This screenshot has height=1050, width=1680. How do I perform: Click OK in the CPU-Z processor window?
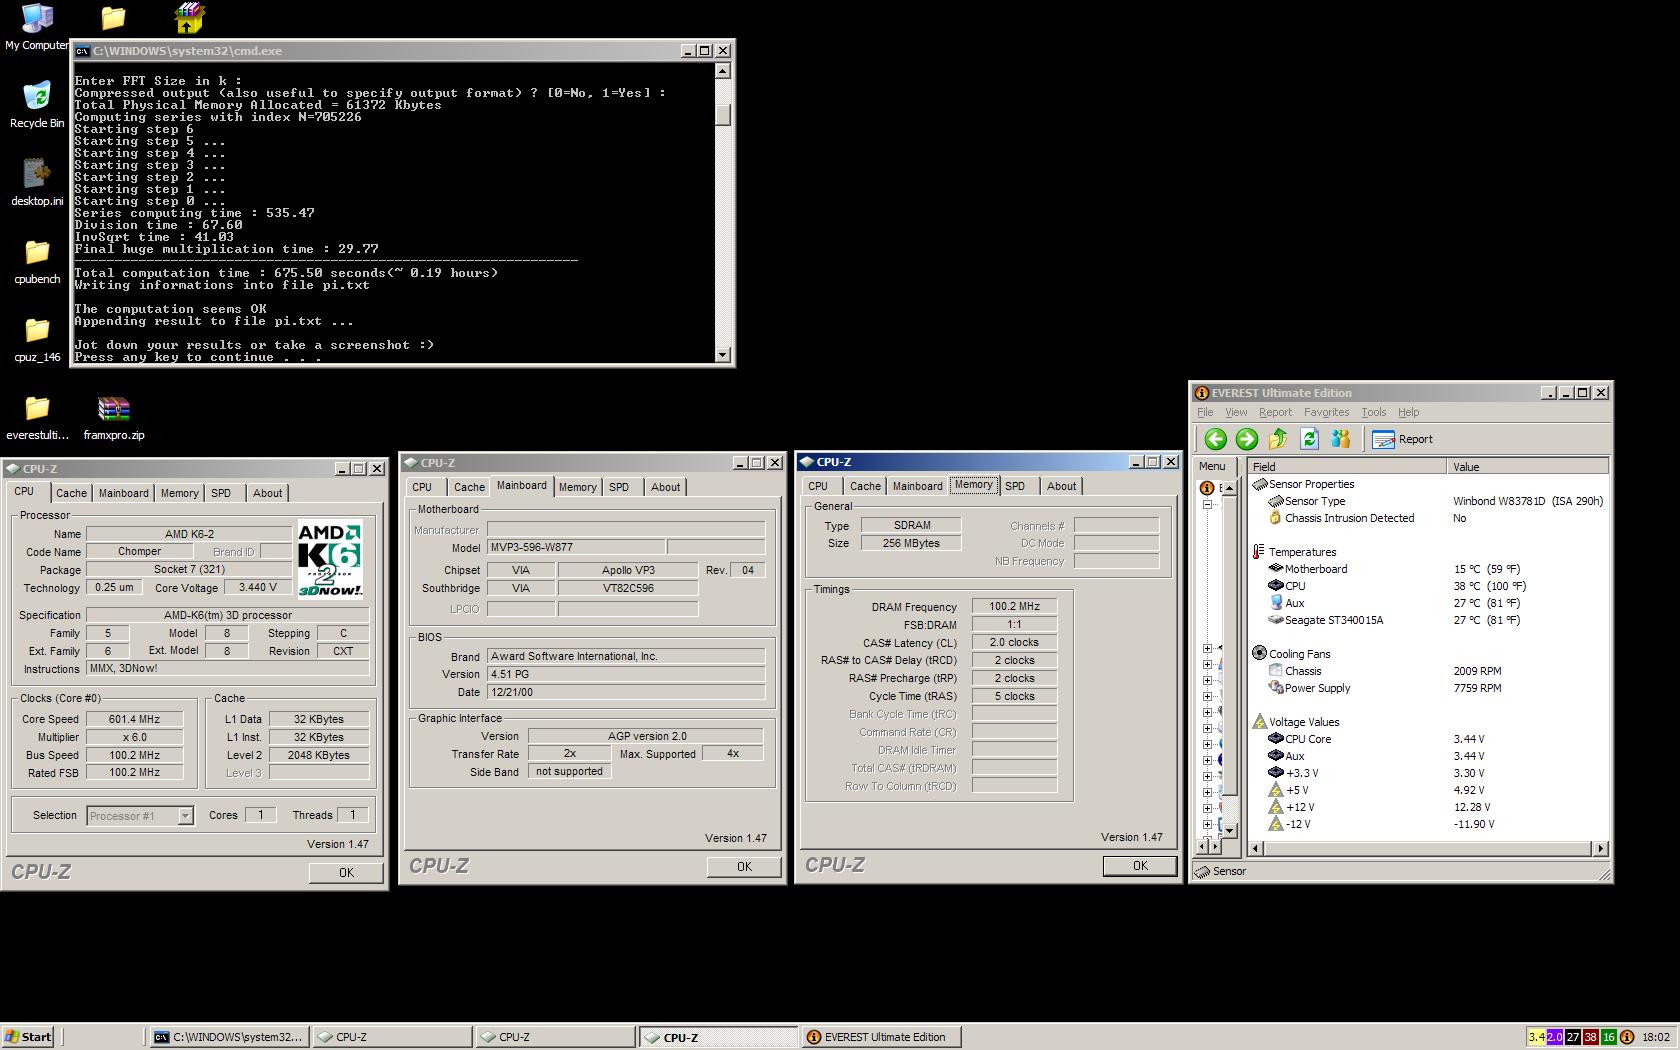coord(346,873)
